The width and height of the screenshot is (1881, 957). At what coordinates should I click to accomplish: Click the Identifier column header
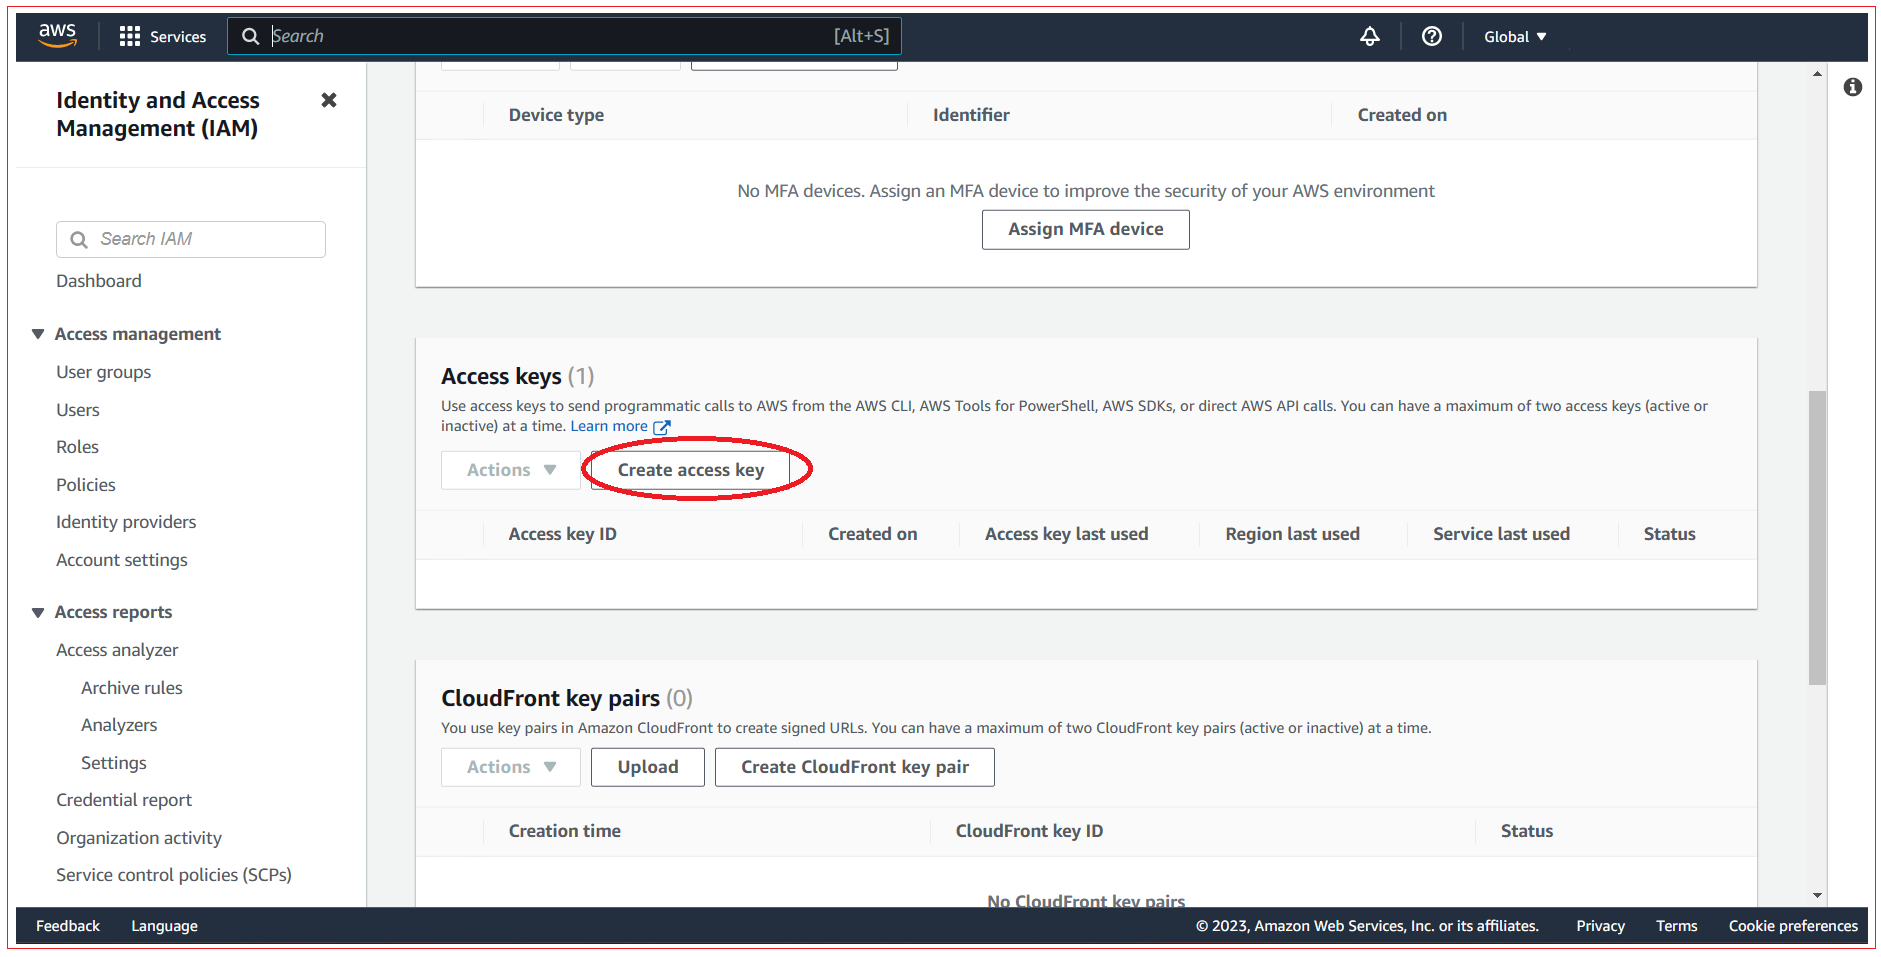971,115
